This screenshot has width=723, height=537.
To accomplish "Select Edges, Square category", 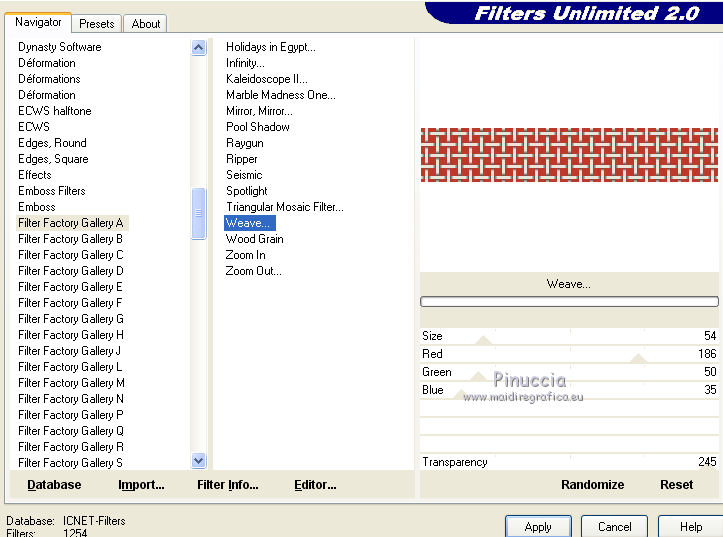I will 53,159.
